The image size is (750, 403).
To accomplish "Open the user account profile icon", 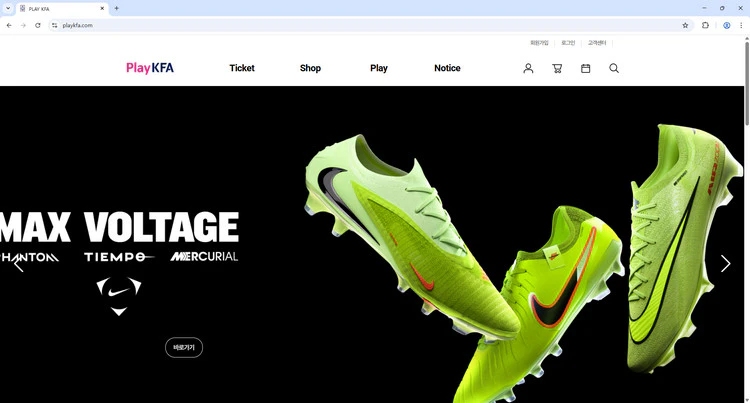I will coord(528,68).
